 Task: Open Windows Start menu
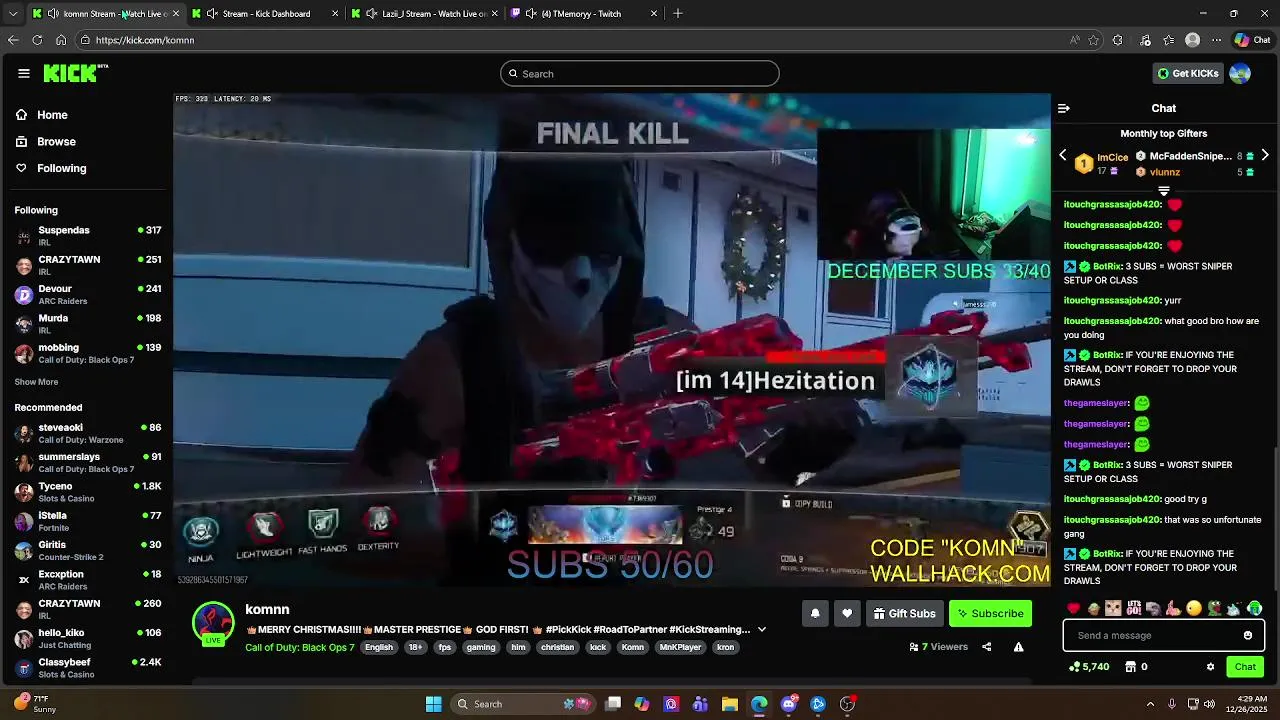[x=434, y=704]
